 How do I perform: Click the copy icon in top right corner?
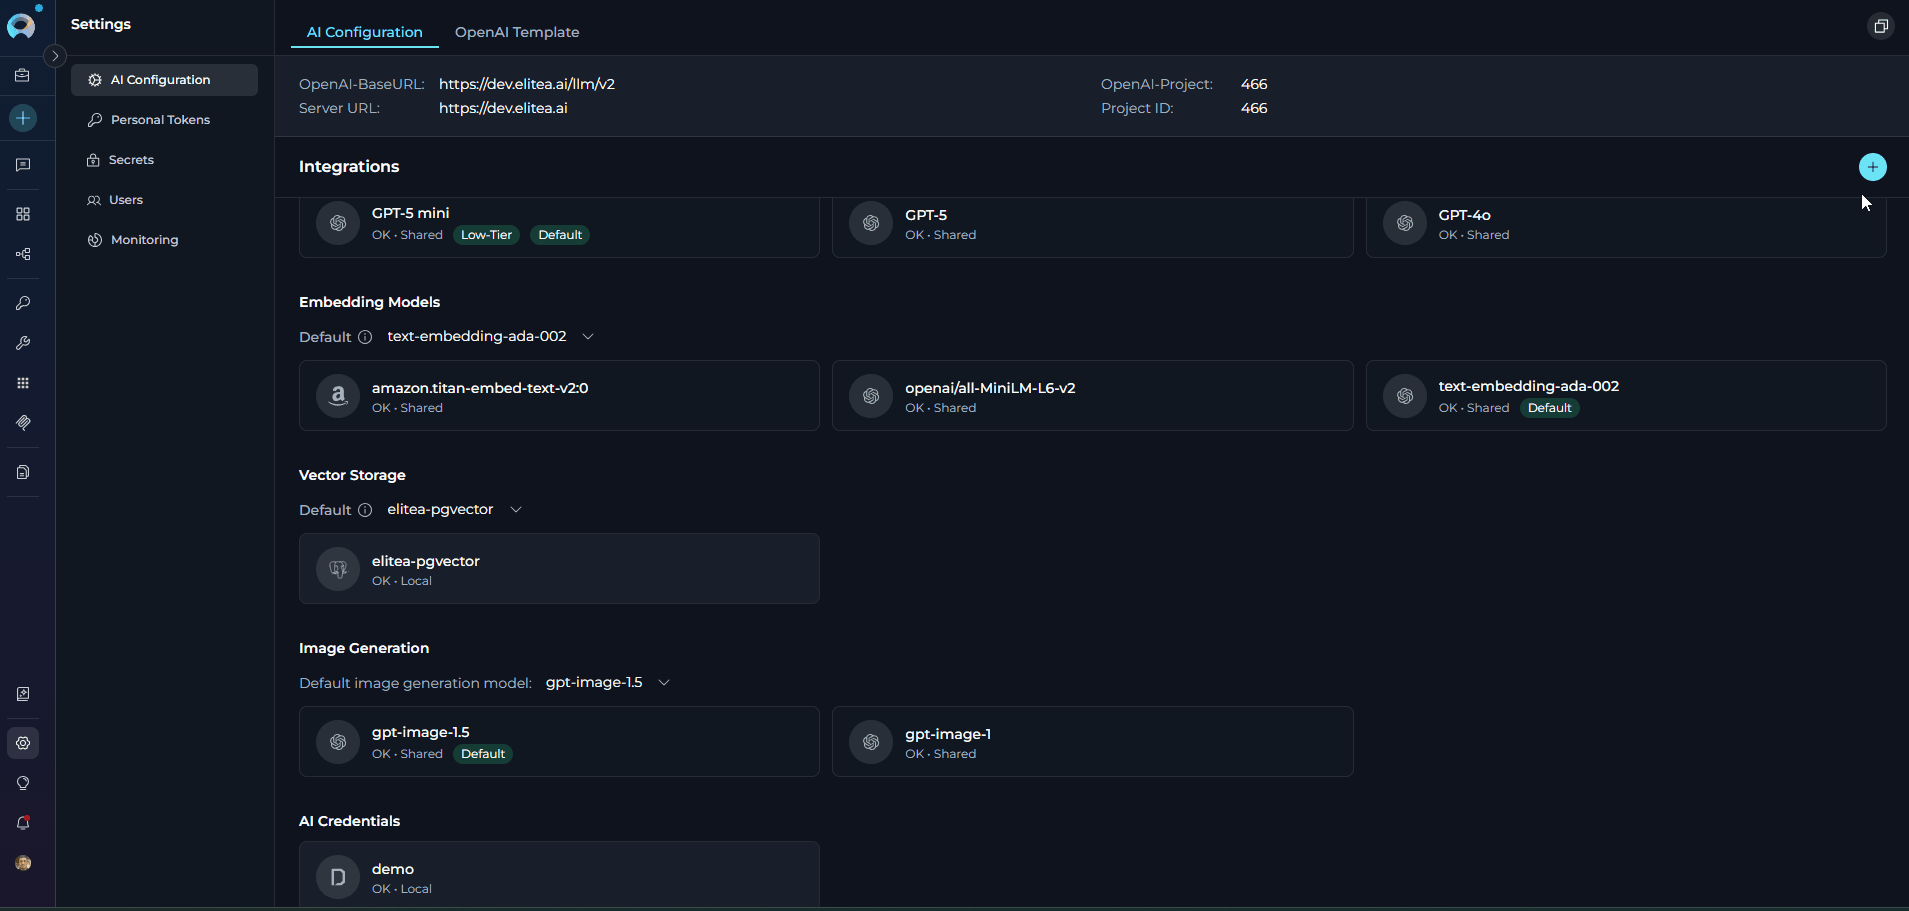(x=1881, y=26)
